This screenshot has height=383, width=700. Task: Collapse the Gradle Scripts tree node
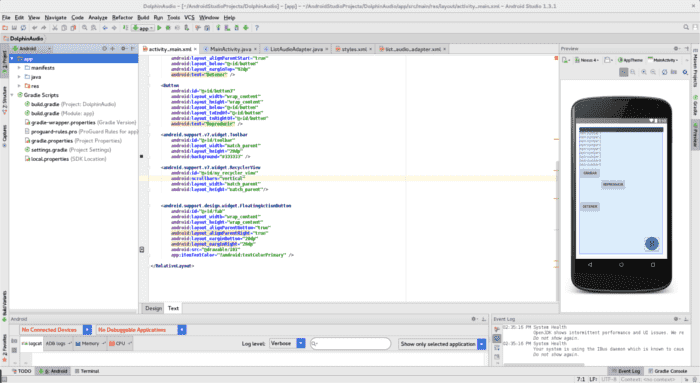[12, 95]
